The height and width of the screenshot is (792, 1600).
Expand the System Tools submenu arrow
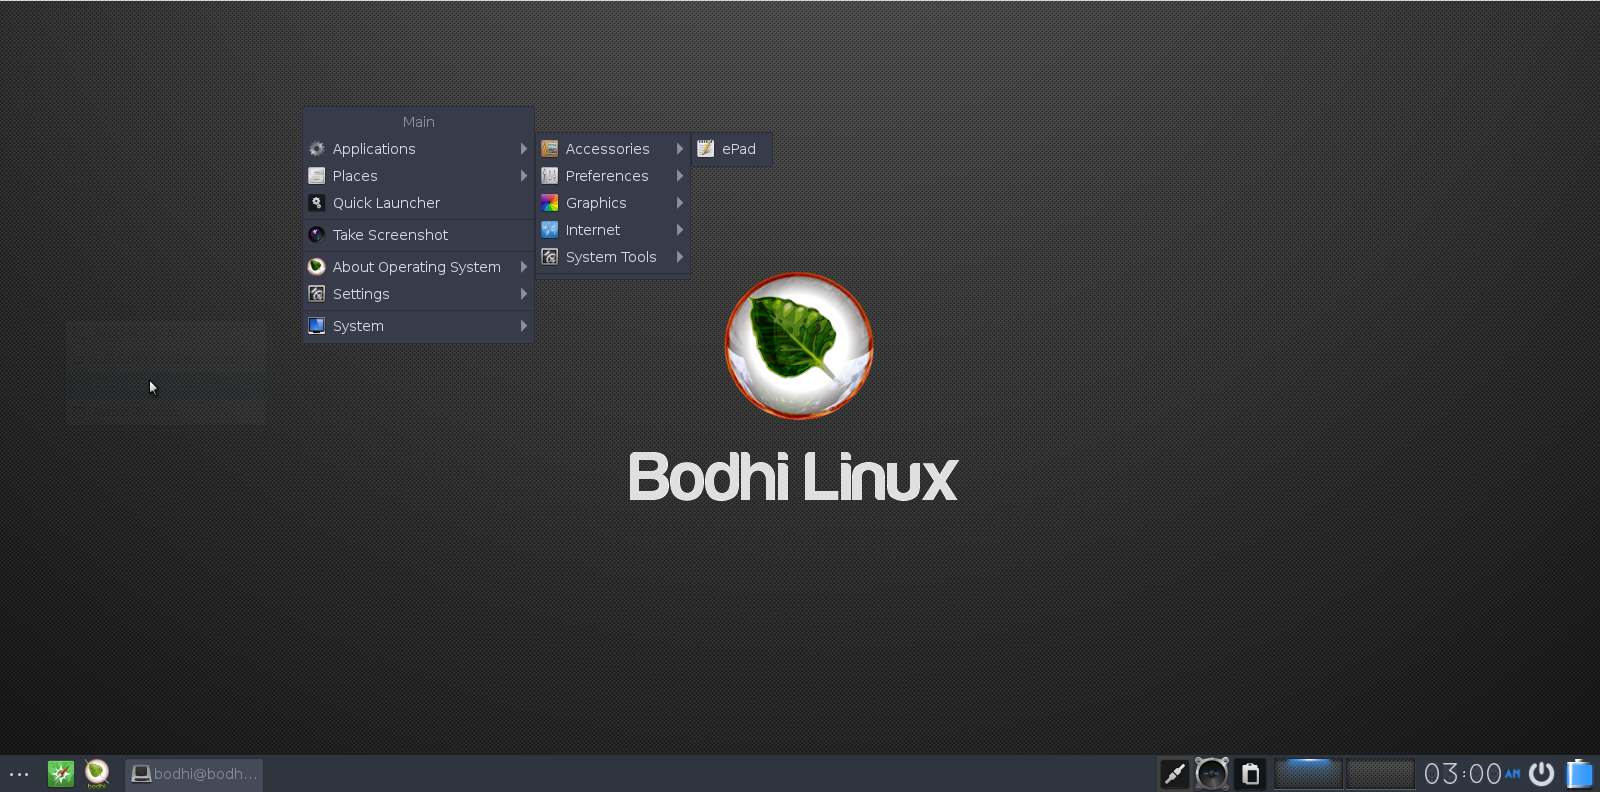[x=680, y=257]
